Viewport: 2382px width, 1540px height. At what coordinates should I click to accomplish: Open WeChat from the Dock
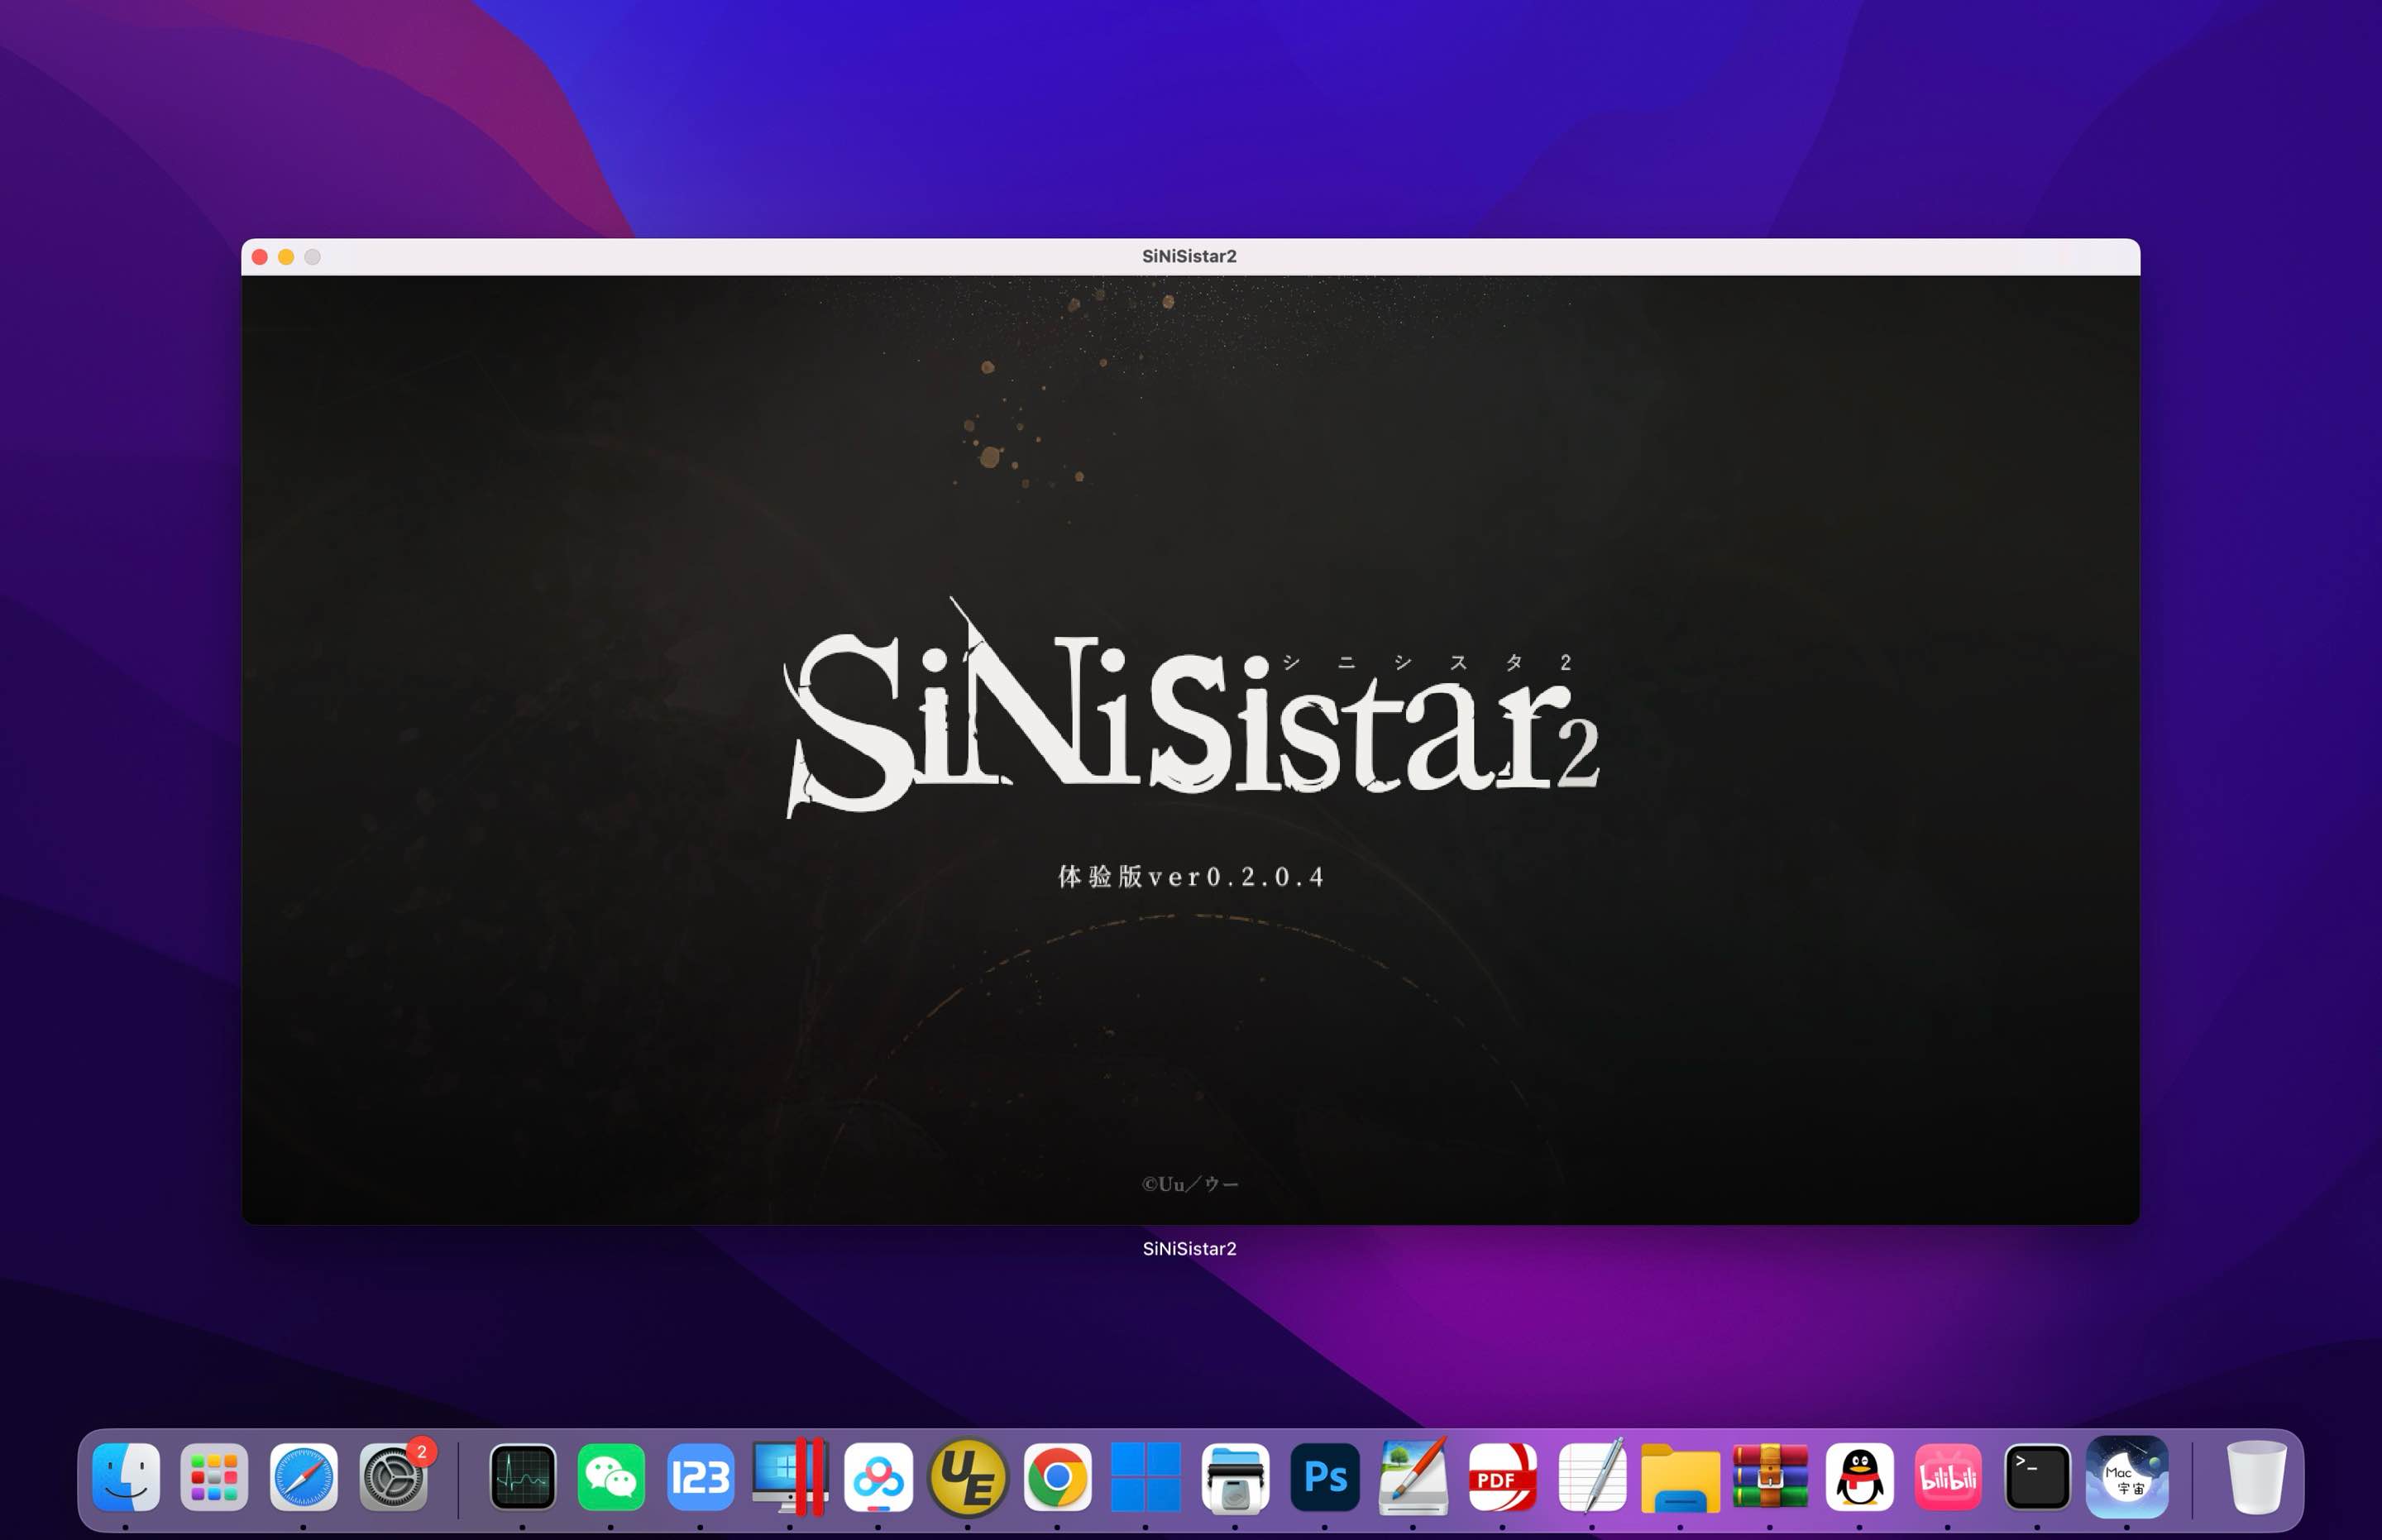click(611, 1477)
